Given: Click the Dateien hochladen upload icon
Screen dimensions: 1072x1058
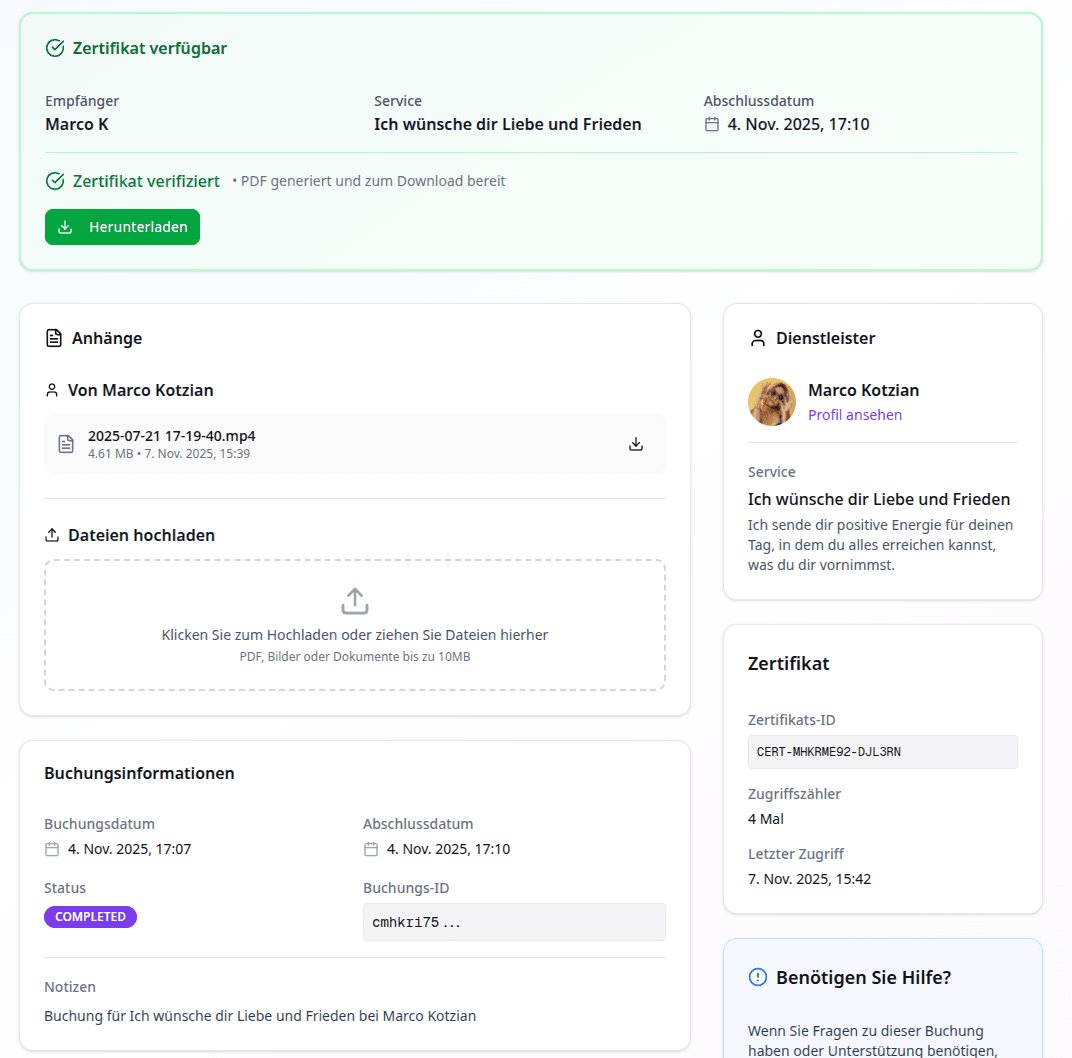Looking at the screenshot, I should pos(53,535).
